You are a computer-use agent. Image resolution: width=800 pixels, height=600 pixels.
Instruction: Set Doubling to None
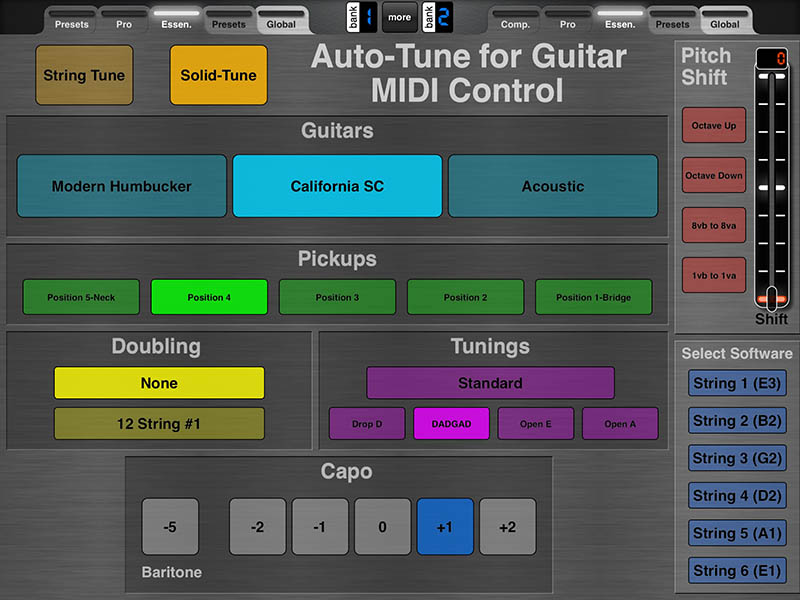coord(159,383)
